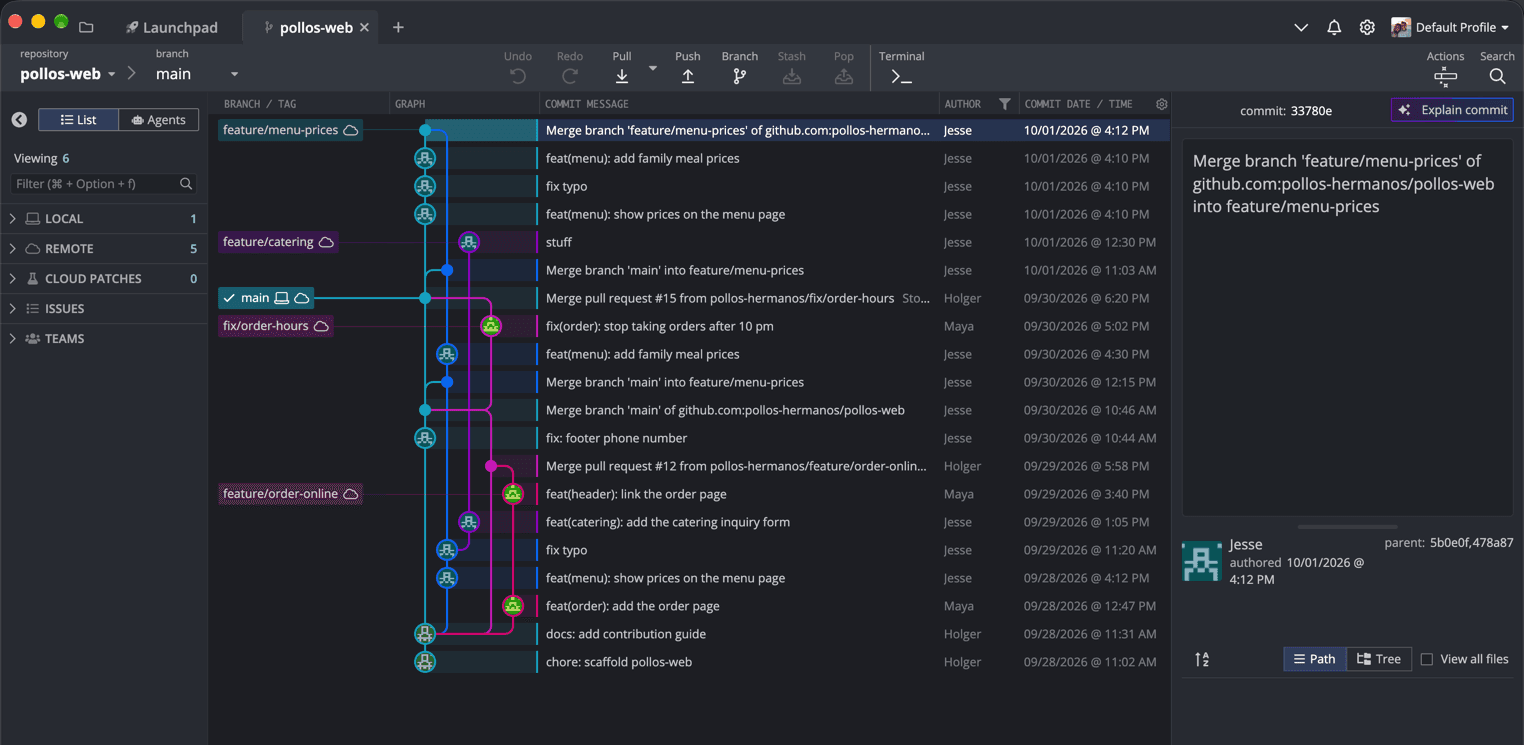Click the Stash toolbar icon

tap(792, 76)
